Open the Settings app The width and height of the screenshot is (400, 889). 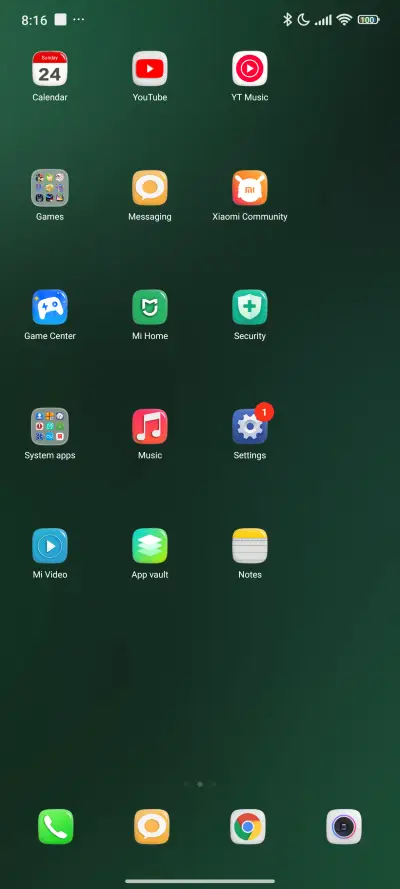point(250,426)
